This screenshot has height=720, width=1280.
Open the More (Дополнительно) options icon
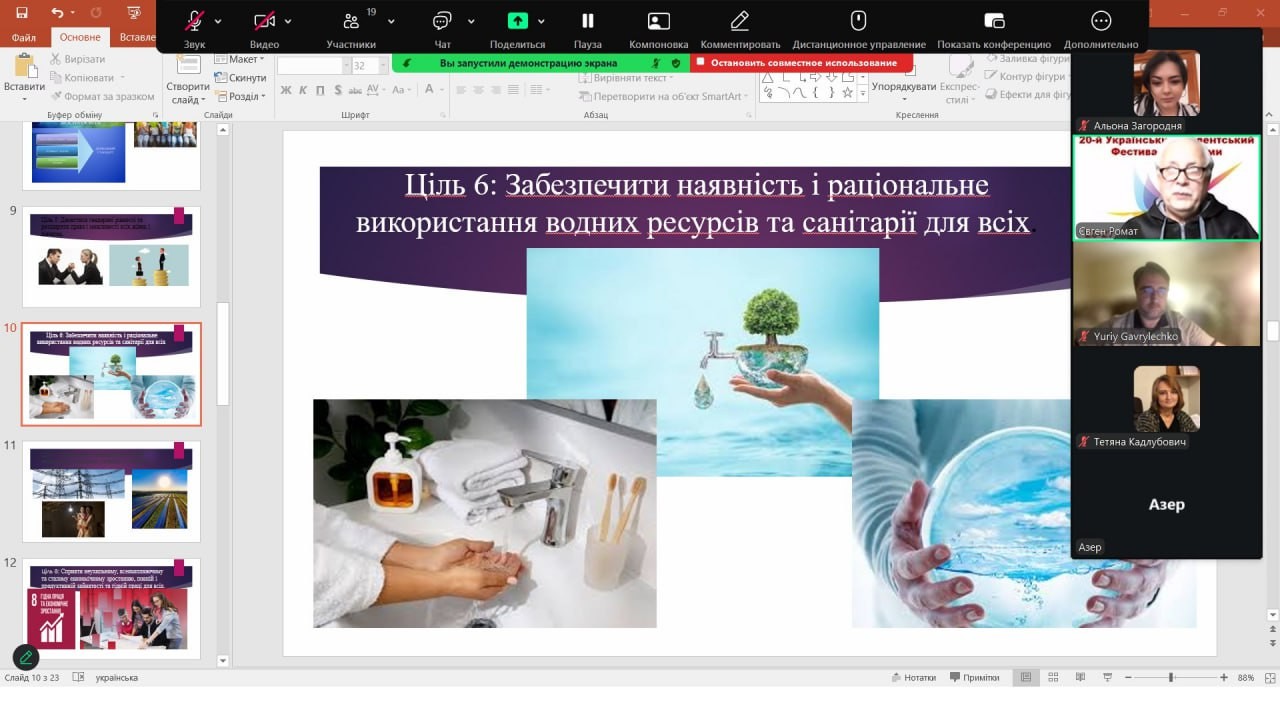1101,20
